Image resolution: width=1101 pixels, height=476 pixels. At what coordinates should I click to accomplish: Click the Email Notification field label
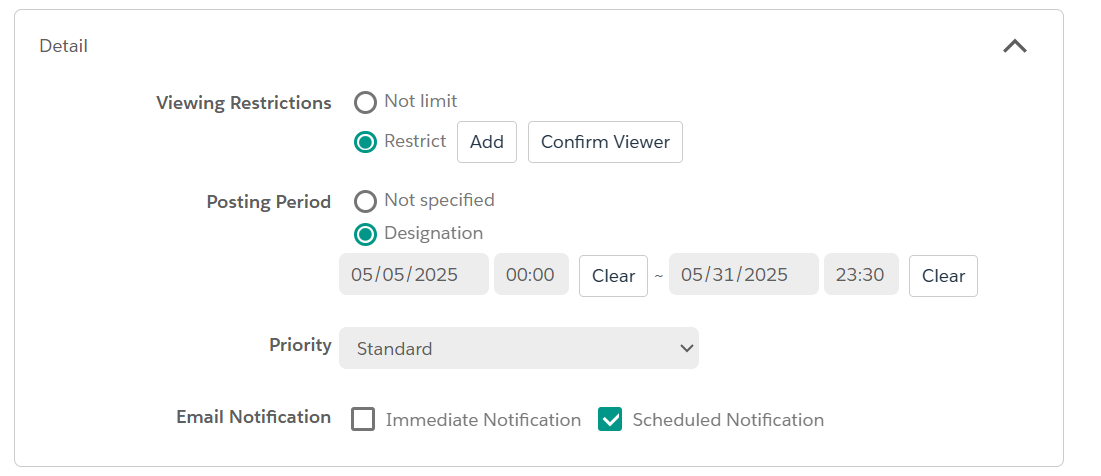(x=253, y=417)
